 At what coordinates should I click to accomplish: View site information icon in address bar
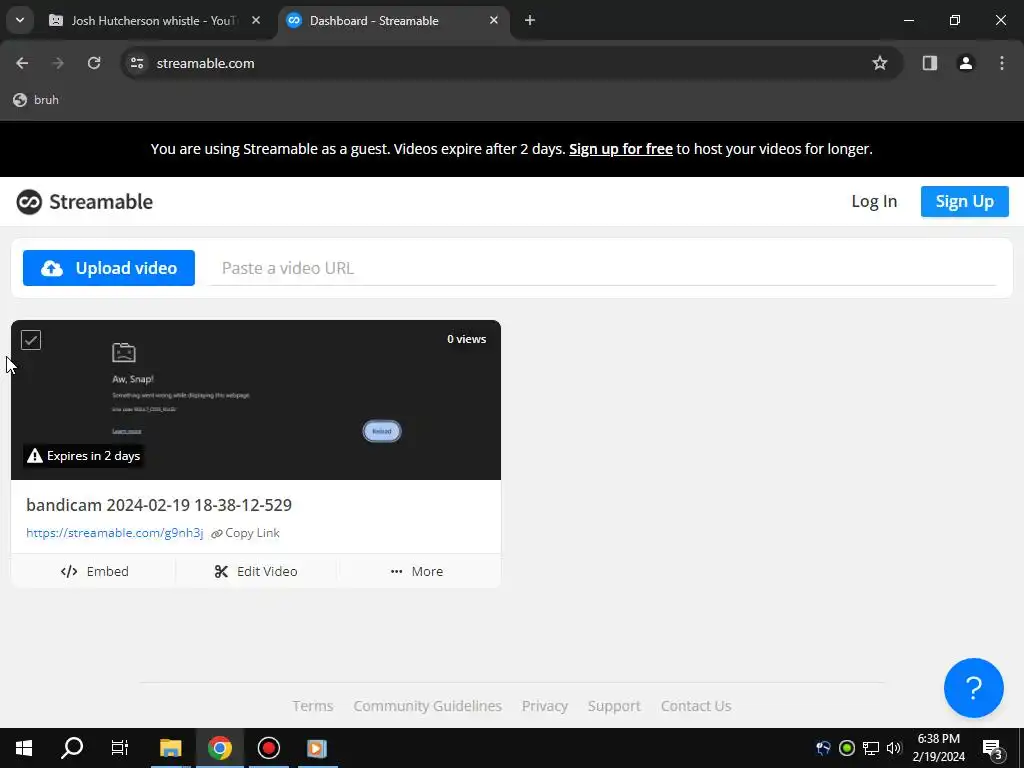[x=137, y=63]
